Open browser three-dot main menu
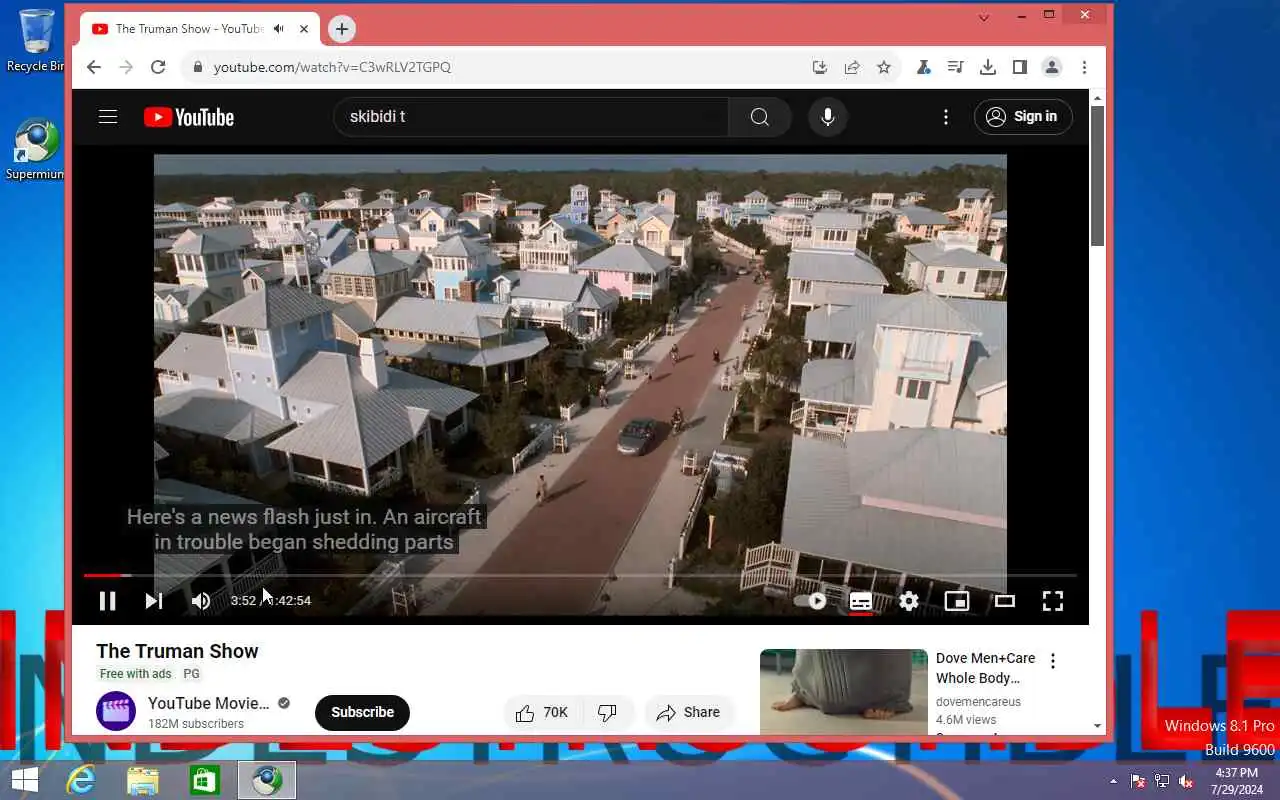Viewport: 1280px width, 800px height. pyautogui.click(x=1084, y=67)
